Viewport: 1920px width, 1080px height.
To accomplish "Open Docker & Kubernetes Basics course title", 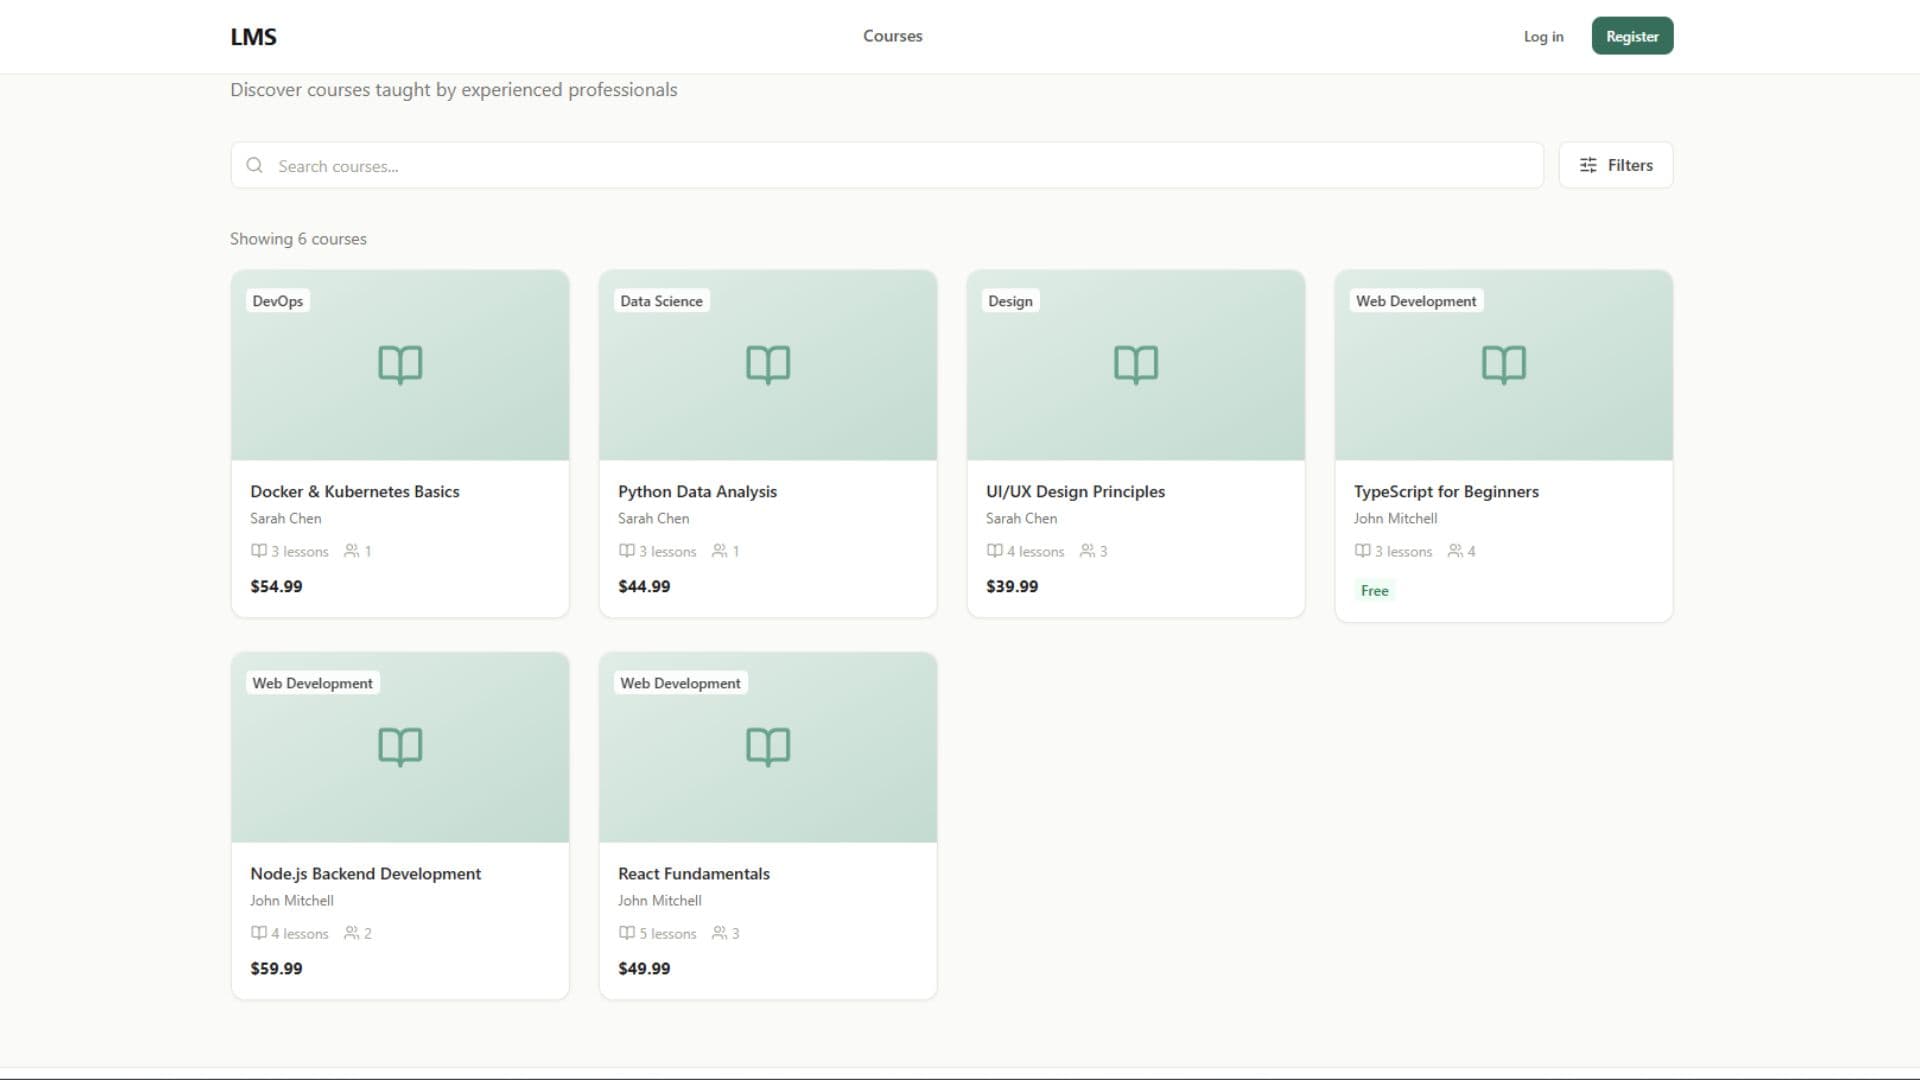I will pos(355,492).
